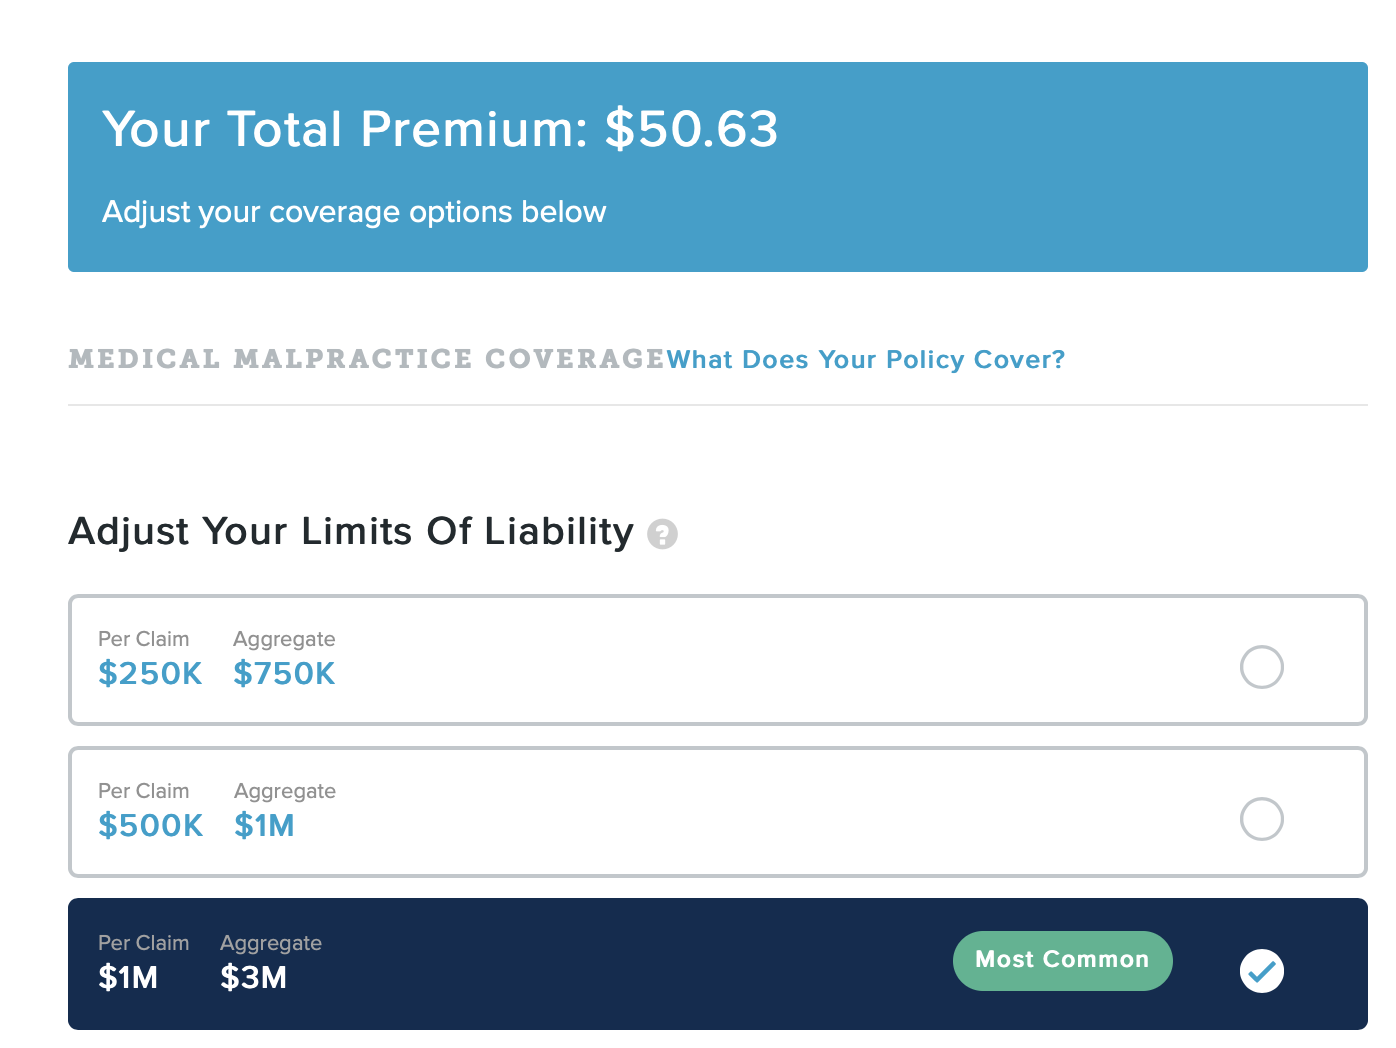Click the Your Total Premium $50.63 heading
The image size is (1396, 1048).
440,129
